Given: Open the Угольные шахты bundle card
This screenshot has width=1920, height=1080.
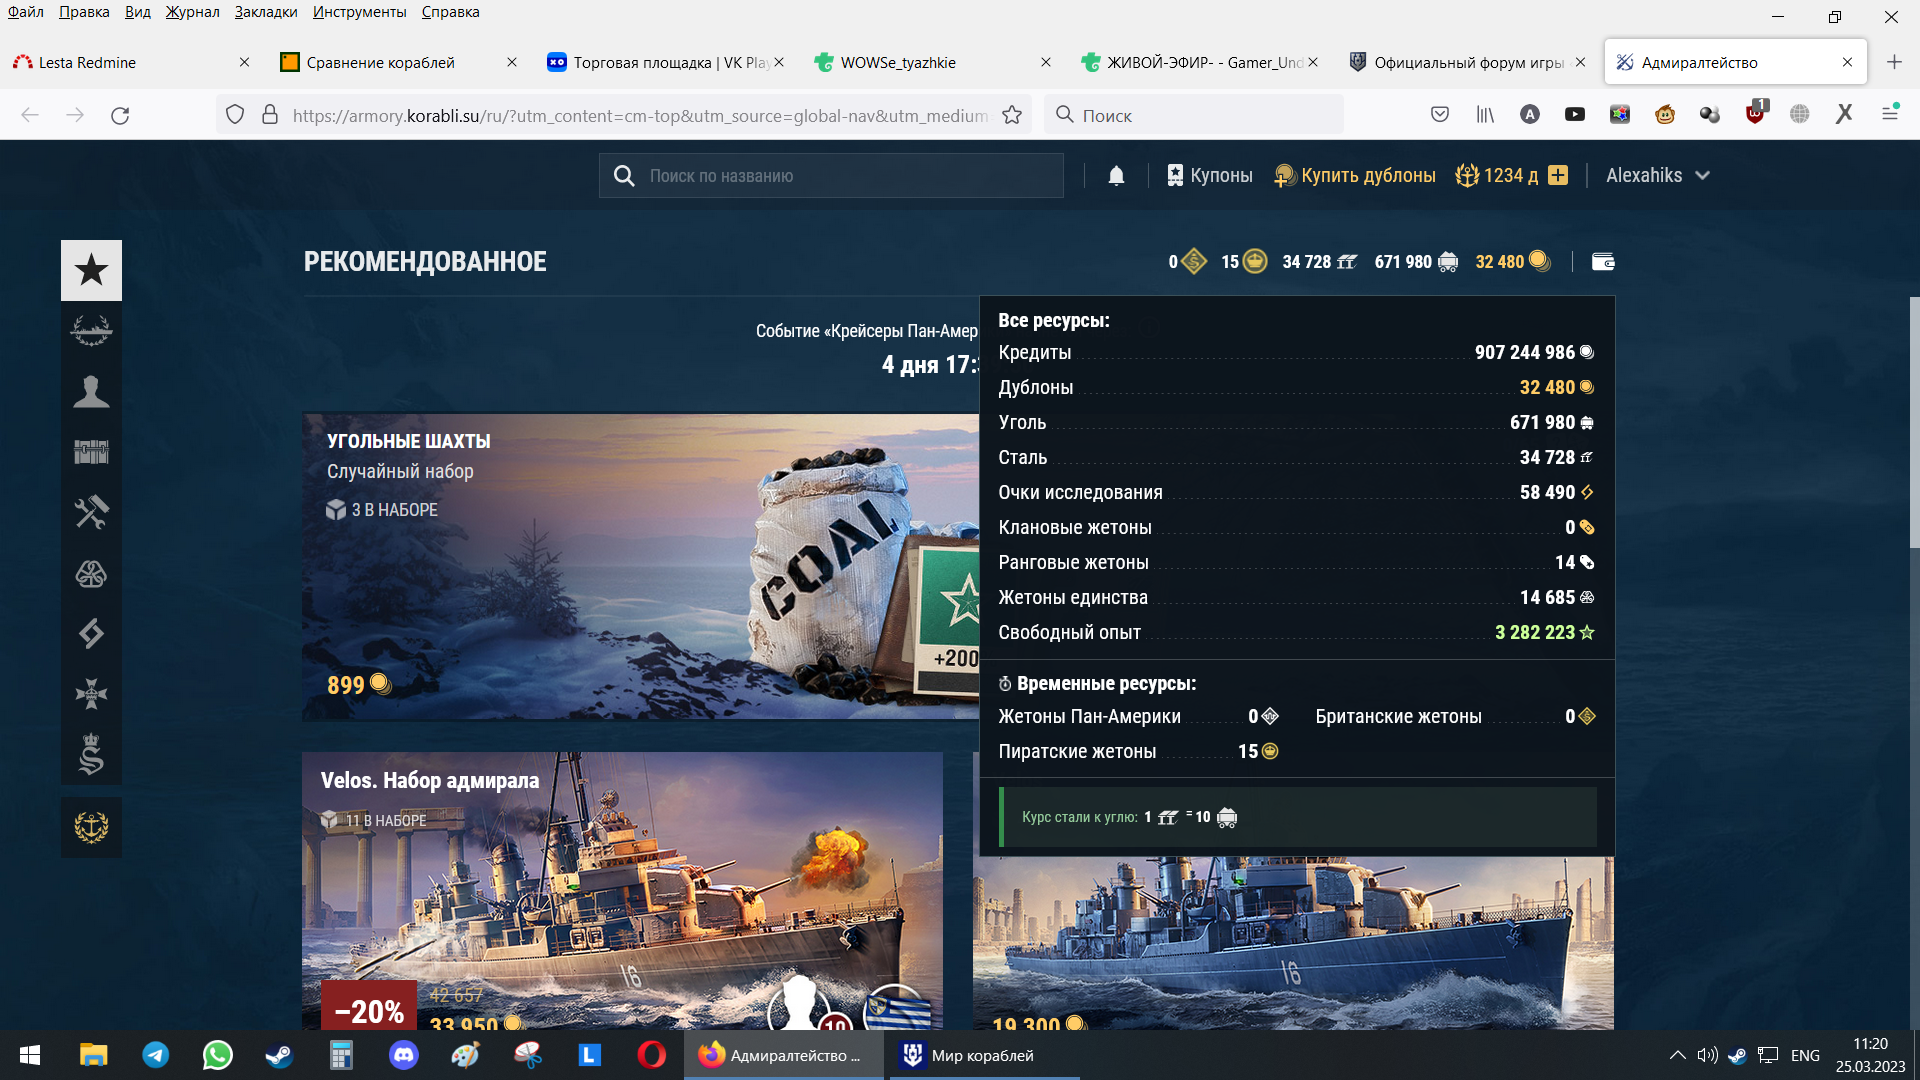Looking at the screenshot, I should pyautogui.click(x=640, y=567).
